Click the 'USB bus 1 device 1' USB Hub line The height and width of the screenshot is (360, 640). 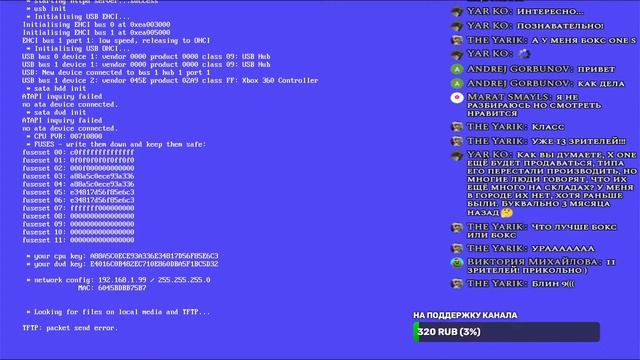pyautogui.click(x=146, y=64)
